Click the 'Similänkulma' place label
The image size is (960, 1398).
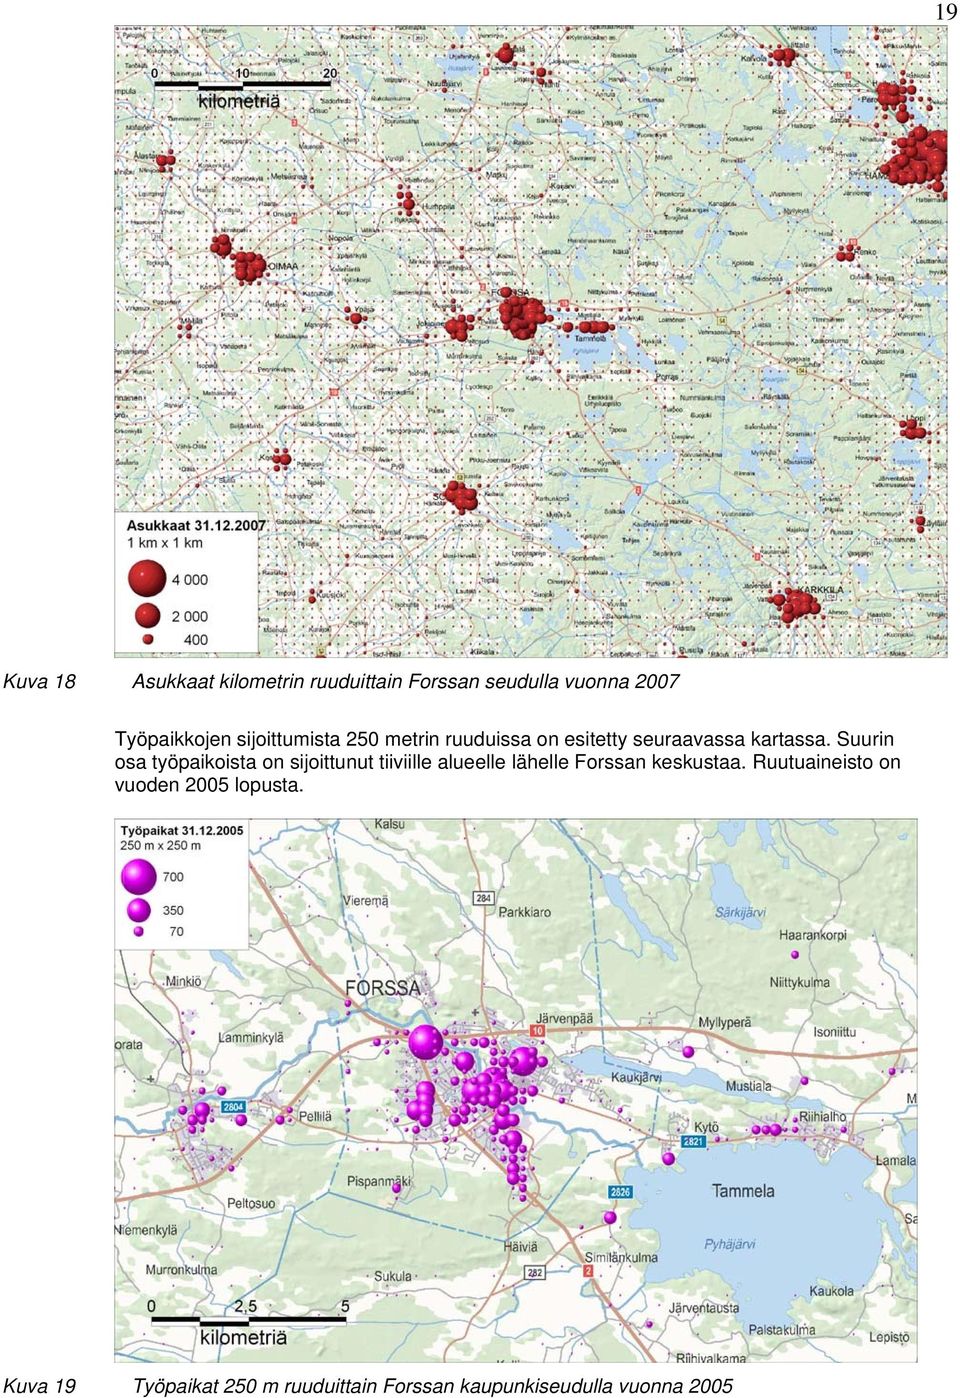(621, 1257)
